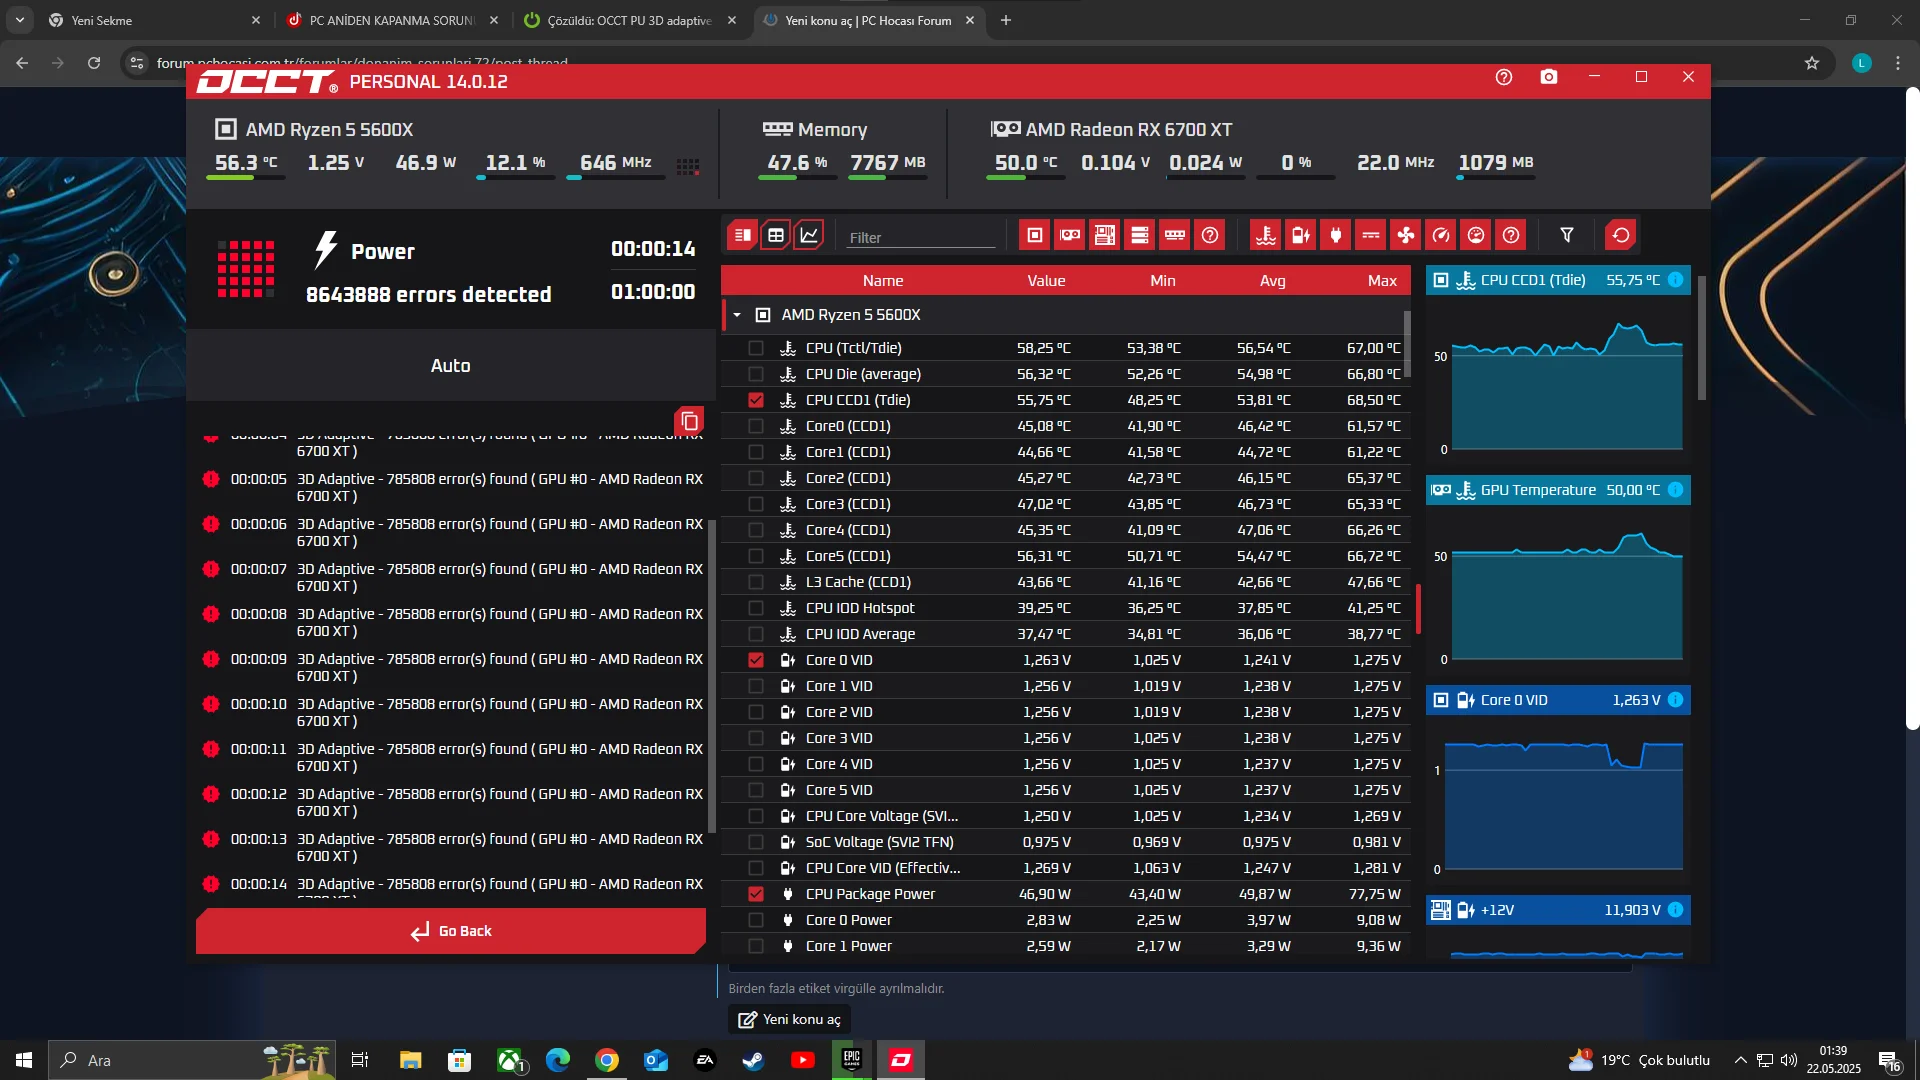Screen dimensions: 1920x1080
Task: Enable CPU Die (average) checkbox
Action: pos(756,374)
